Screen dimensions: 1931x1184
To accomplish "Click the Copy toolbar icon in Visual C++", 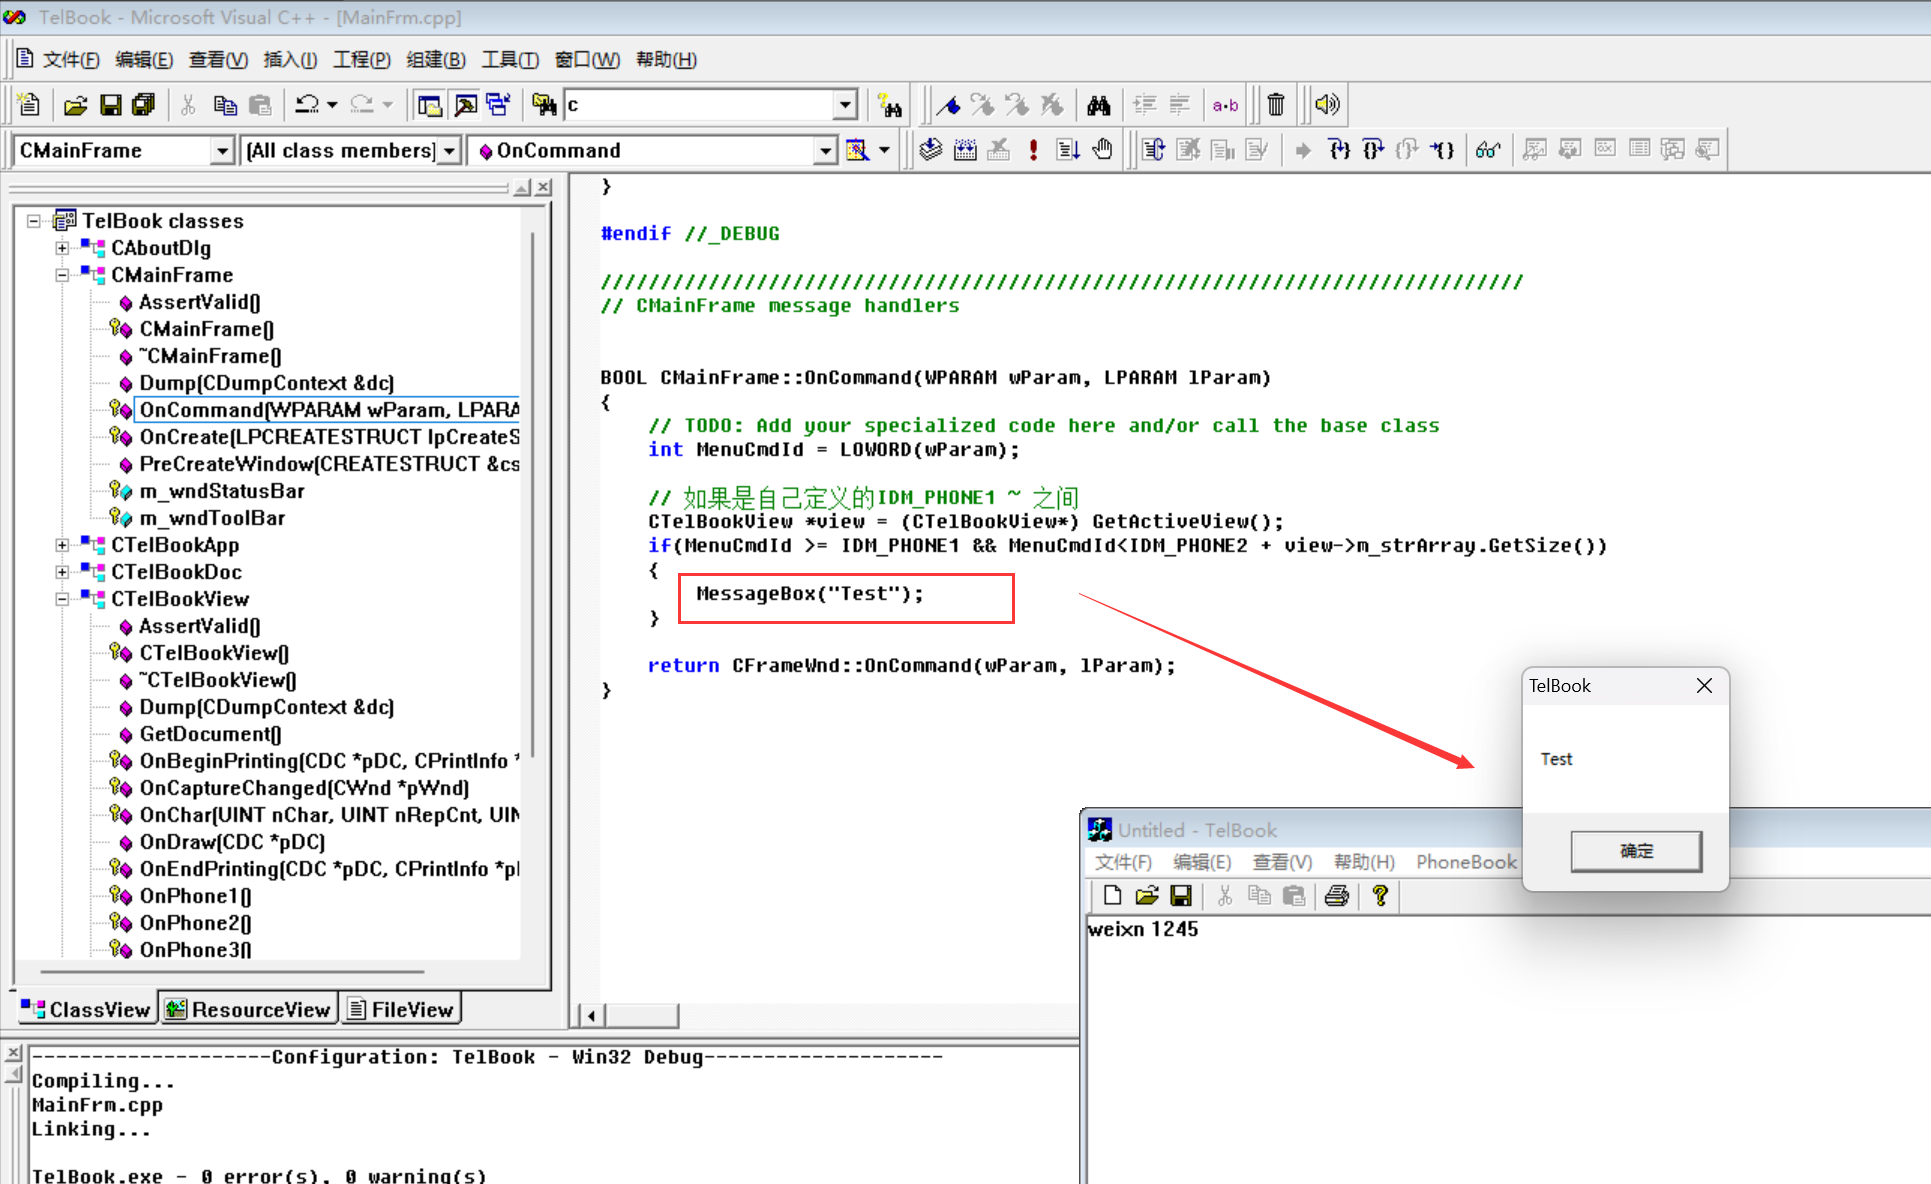I will pyautogui.click(x=225, y=104).
